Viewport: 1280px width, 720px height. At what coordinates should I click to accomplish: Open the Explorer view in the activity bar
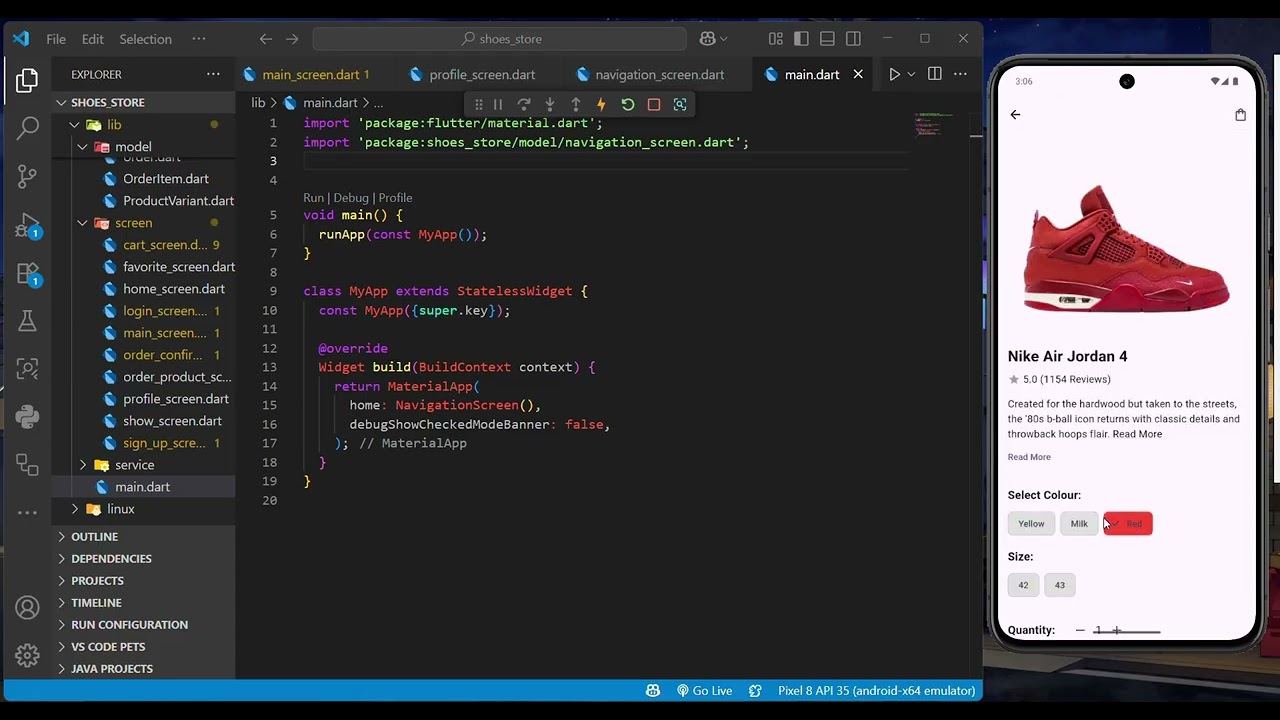click(27, 80)
